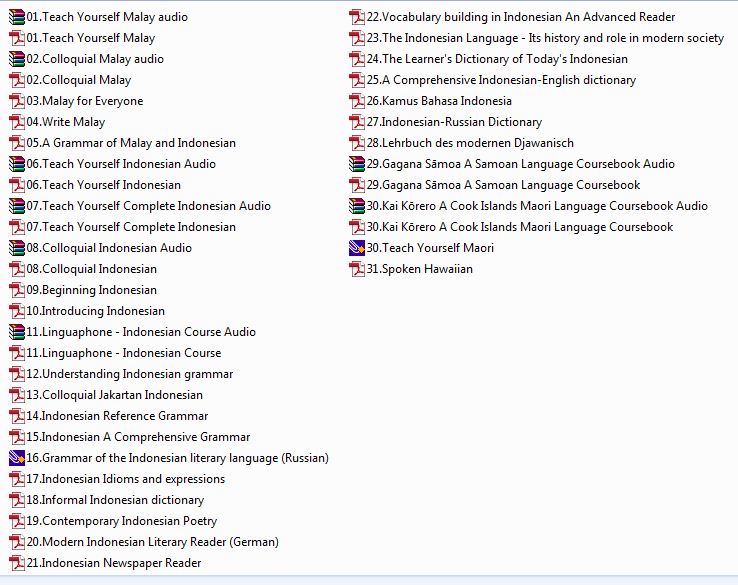Click the archive icon for Gagana Sāmoa Coursebook Audio

click(357, 164)
